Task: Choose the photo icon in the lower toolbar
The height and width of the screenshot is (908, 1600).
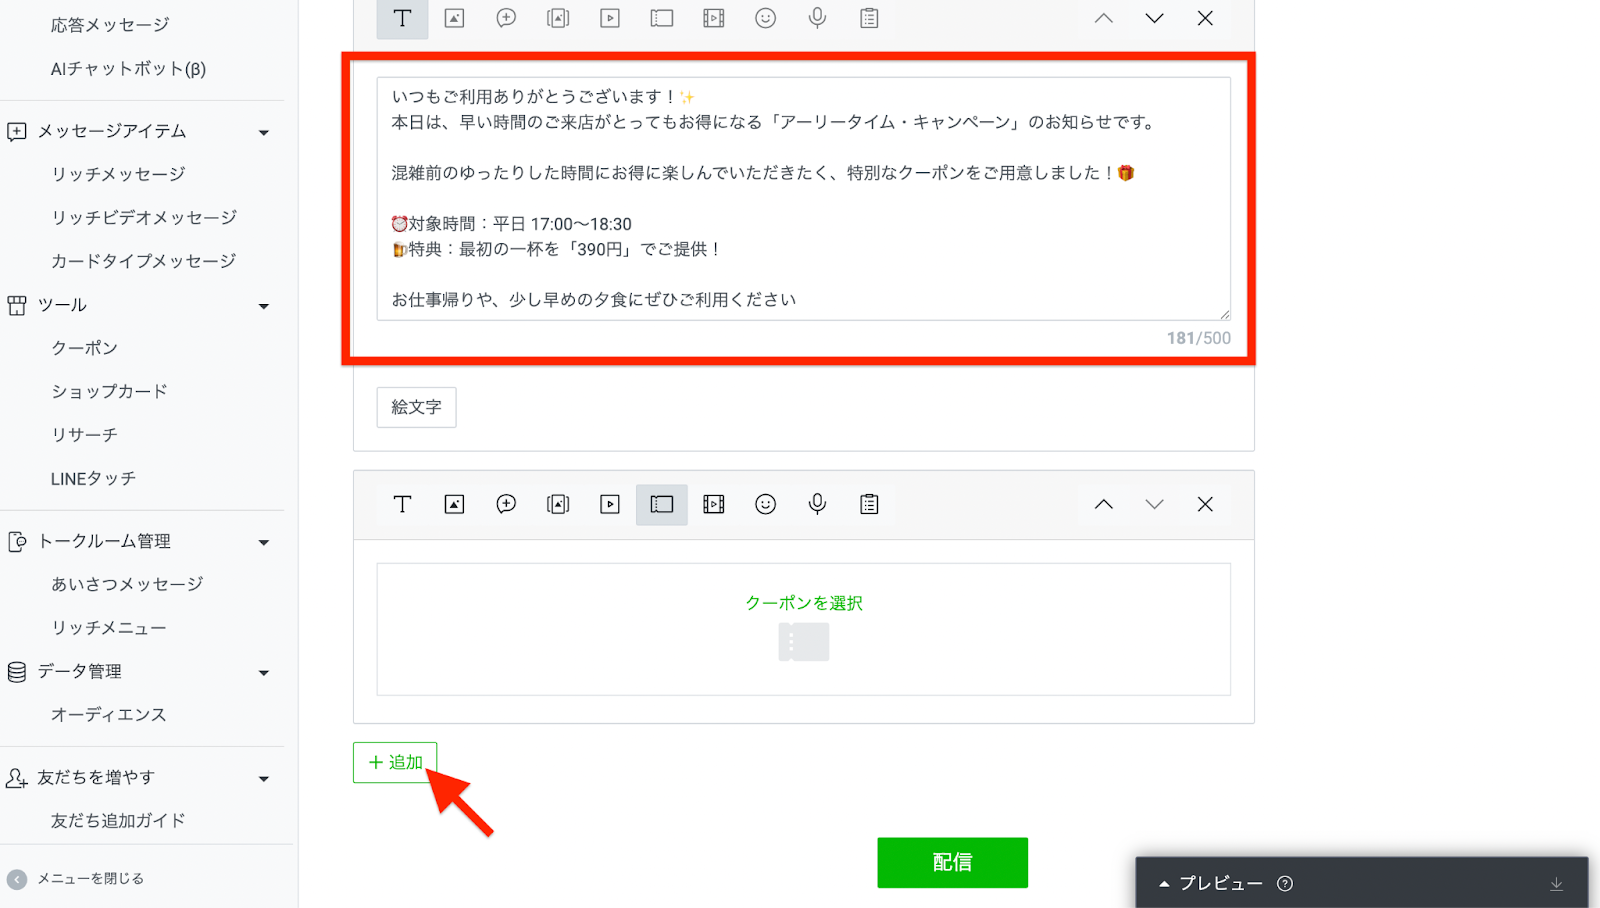Action: click(454, 504)
